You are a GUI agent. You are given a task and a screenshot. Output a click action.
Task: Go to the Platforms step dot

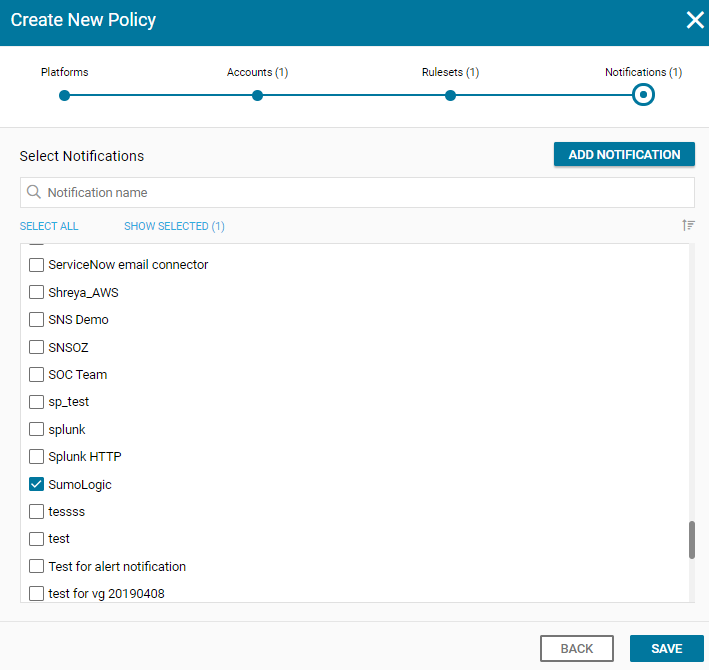pos(65,95)
